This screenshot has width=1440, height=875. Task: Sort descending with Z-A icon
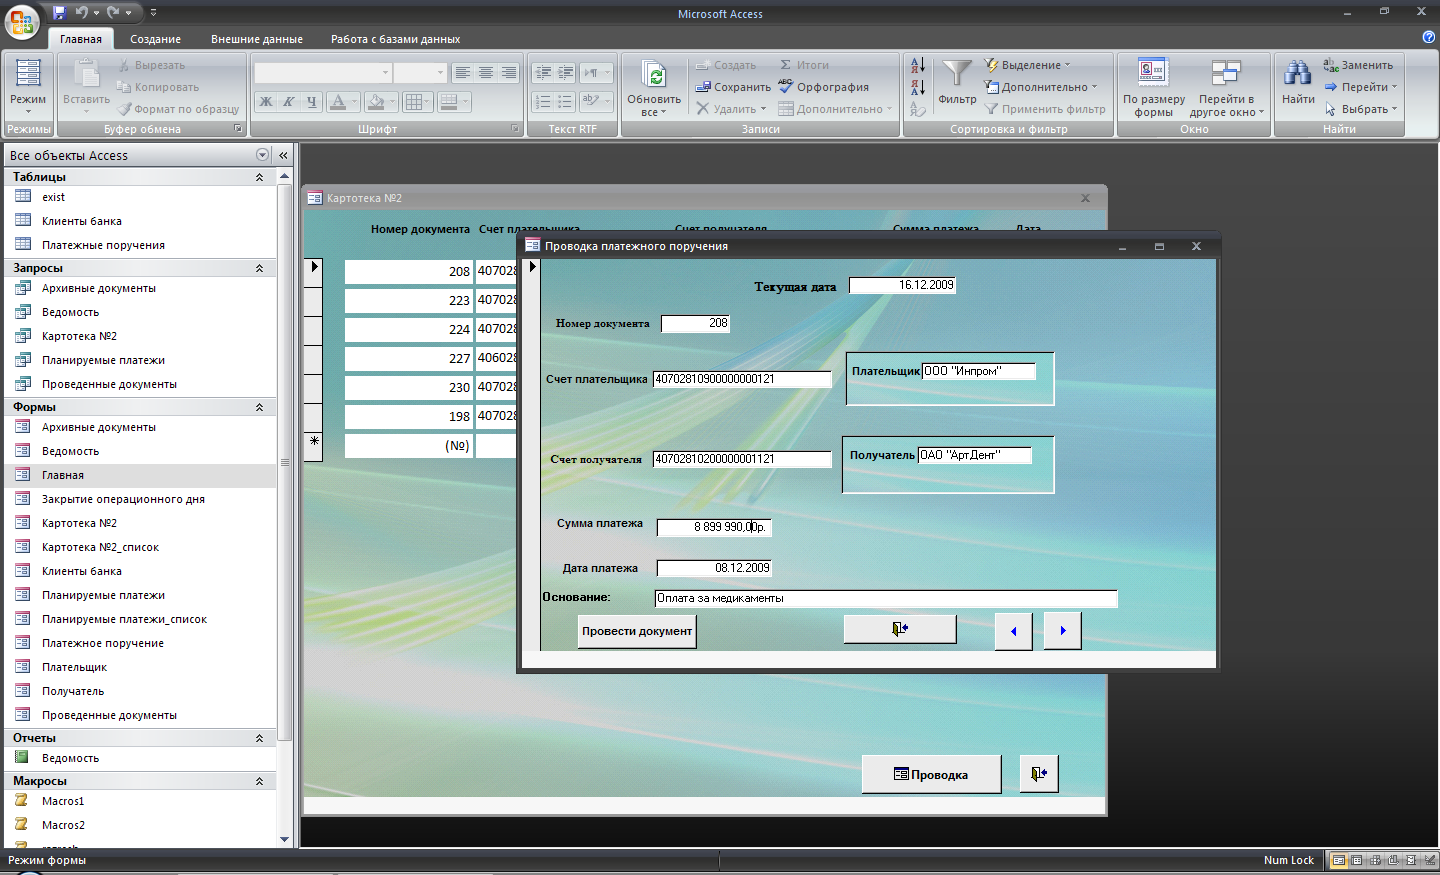click(918, 87)
